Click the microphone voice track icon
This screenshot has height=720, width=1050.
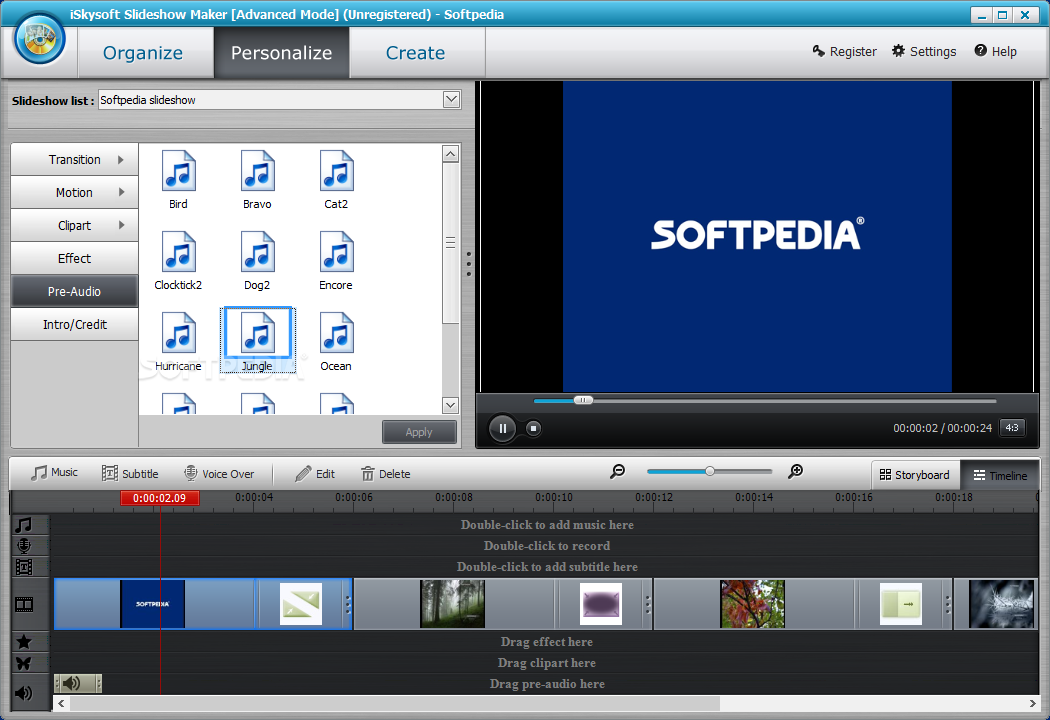(x=24, y=545)
